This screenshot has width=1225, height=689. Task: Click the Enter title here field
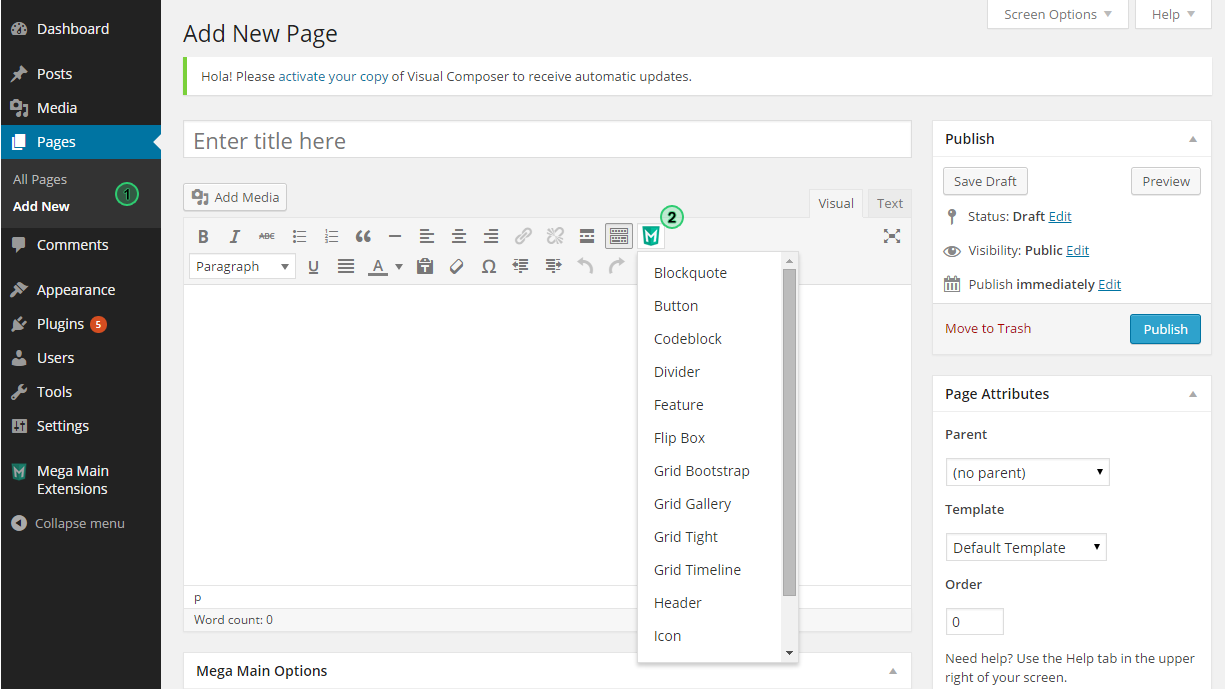pos(547,141)
